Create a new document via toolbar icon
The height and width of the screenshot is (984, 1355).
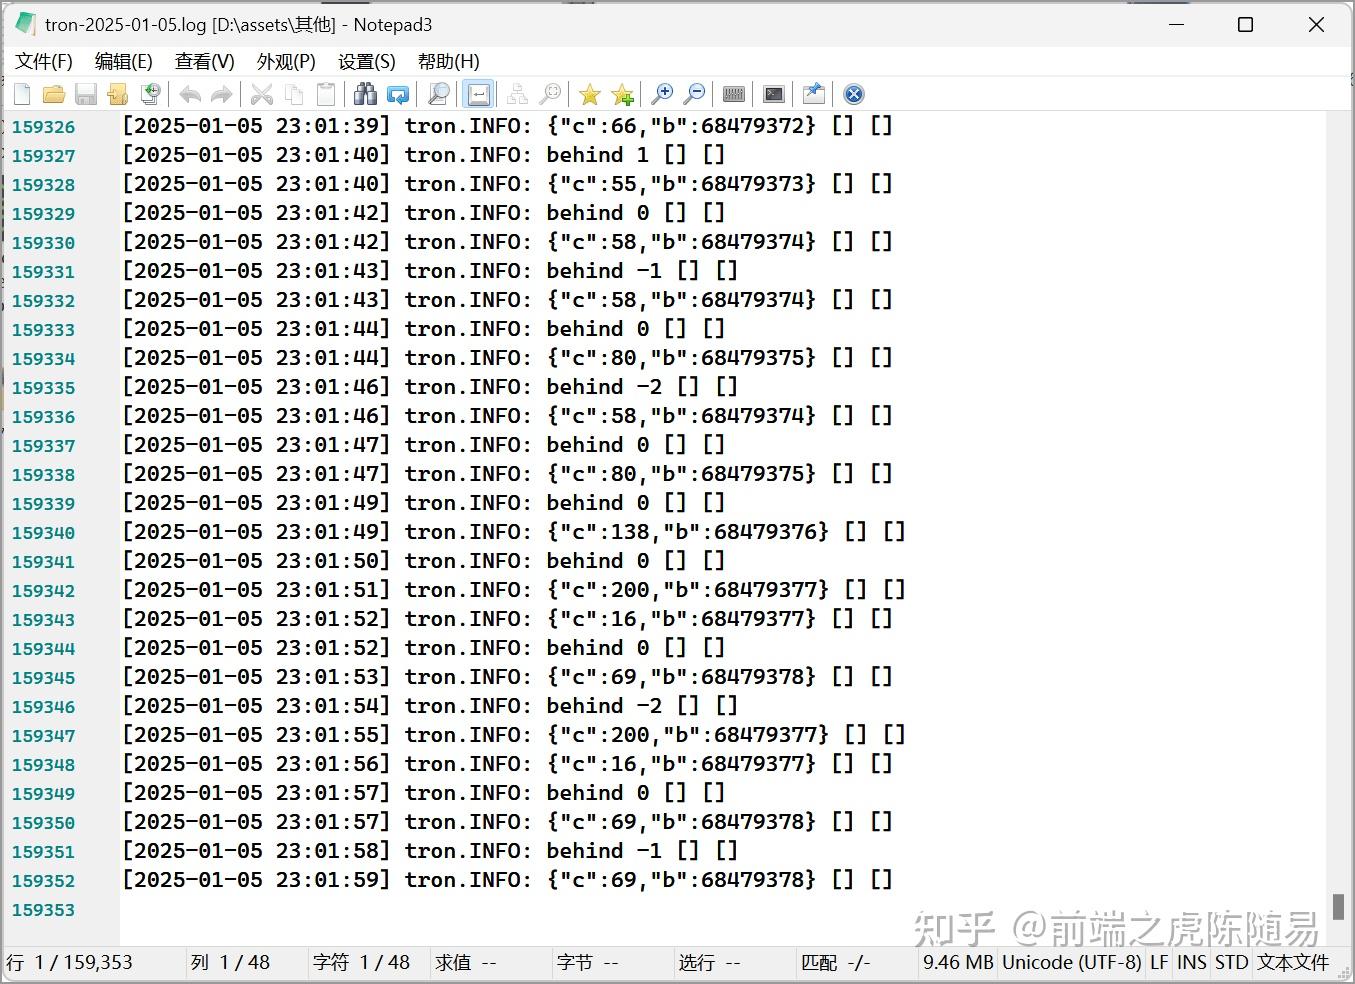(21, 94)
